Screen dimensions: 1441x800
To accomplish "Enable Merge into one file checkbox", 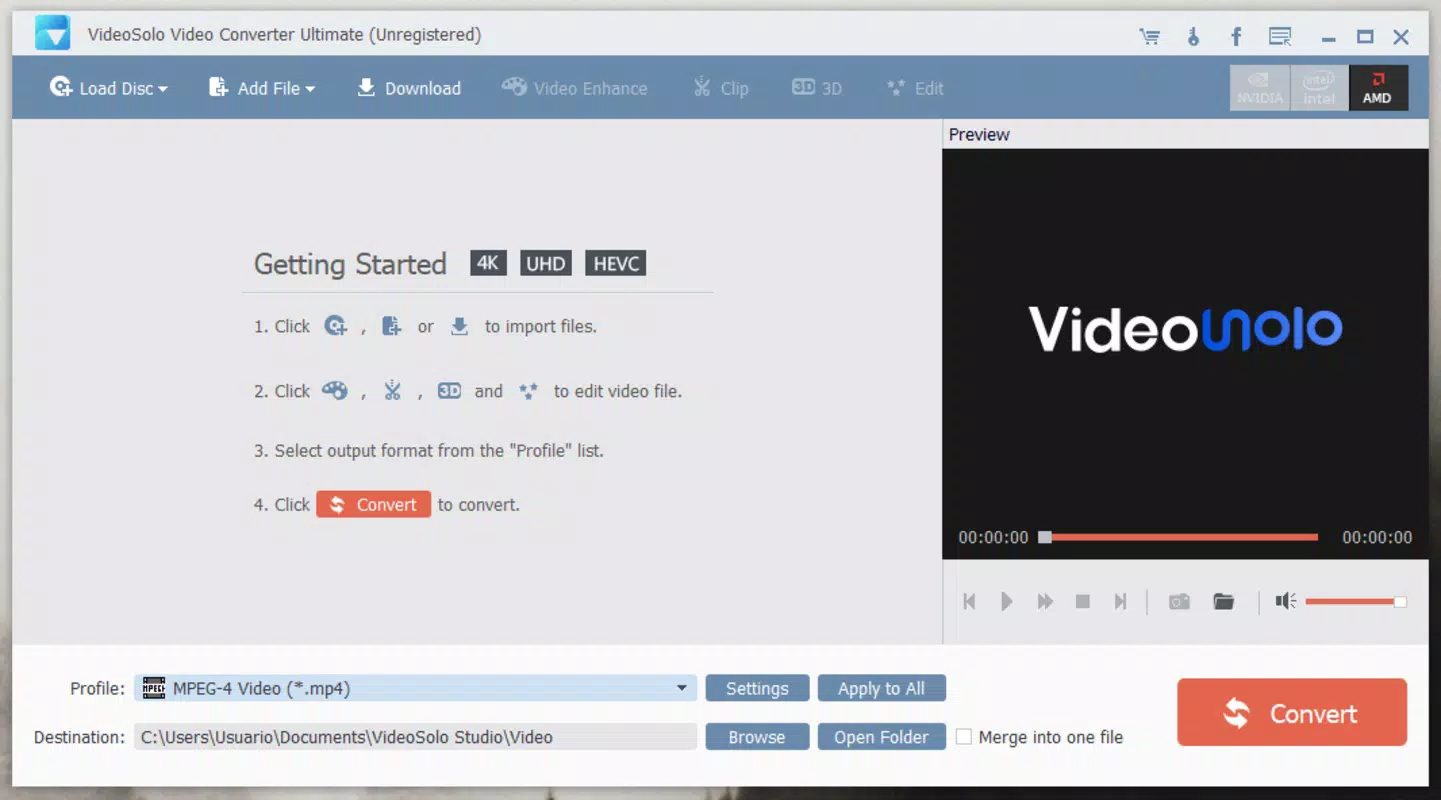I will click(964, 737).
